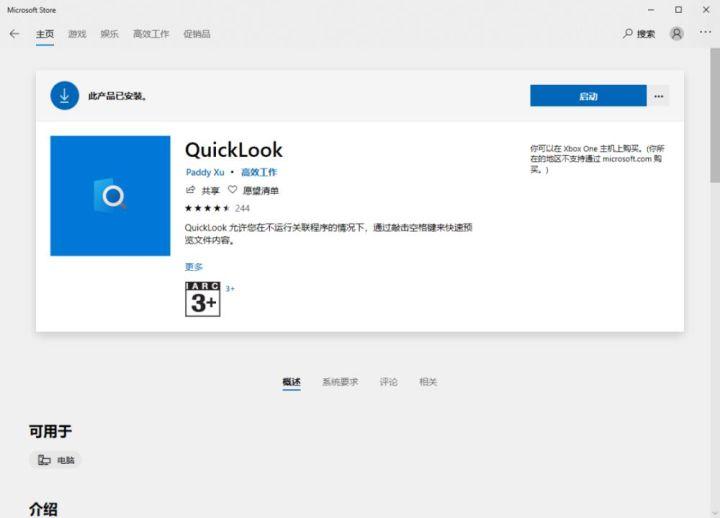Switch to the 娱乐 tab
The height and width of the screenshot is (518, 720).
[x=109, y=34]
